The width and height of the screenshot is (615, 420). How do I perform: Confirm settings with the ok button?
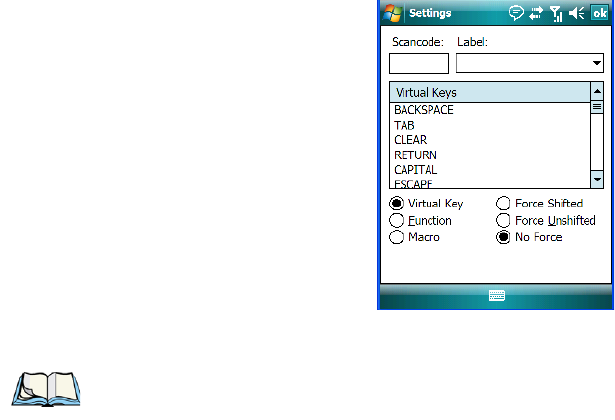(x=600, y=13)
